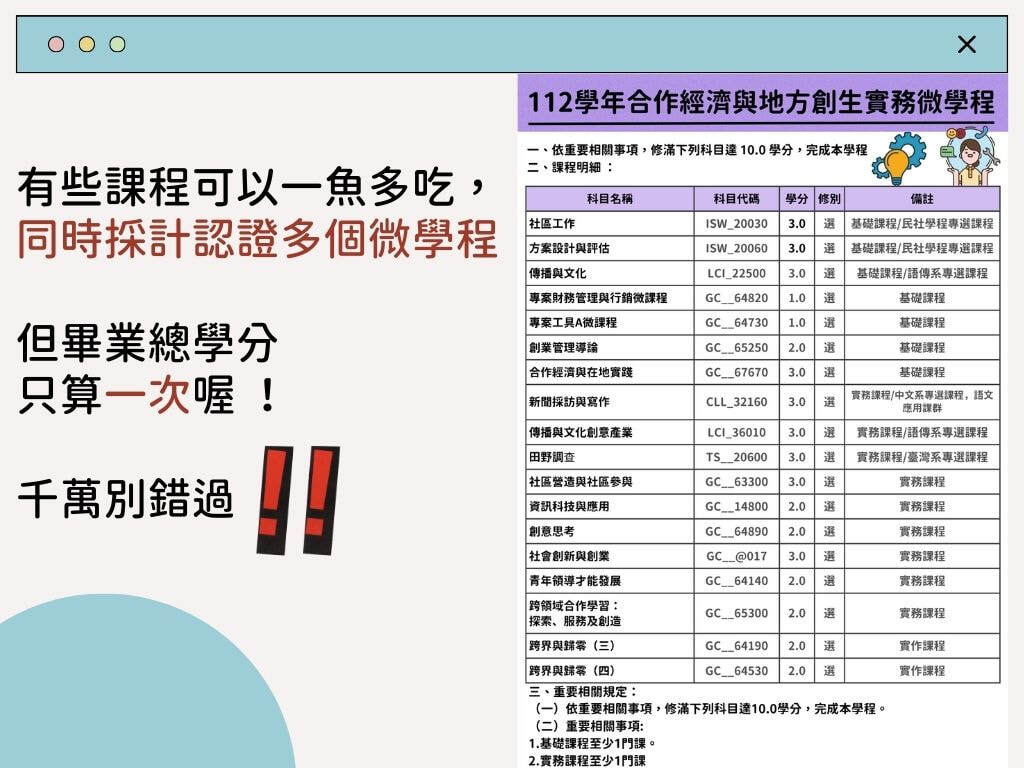
Task: Select the course 創意思考
Action: click(552, 532)
